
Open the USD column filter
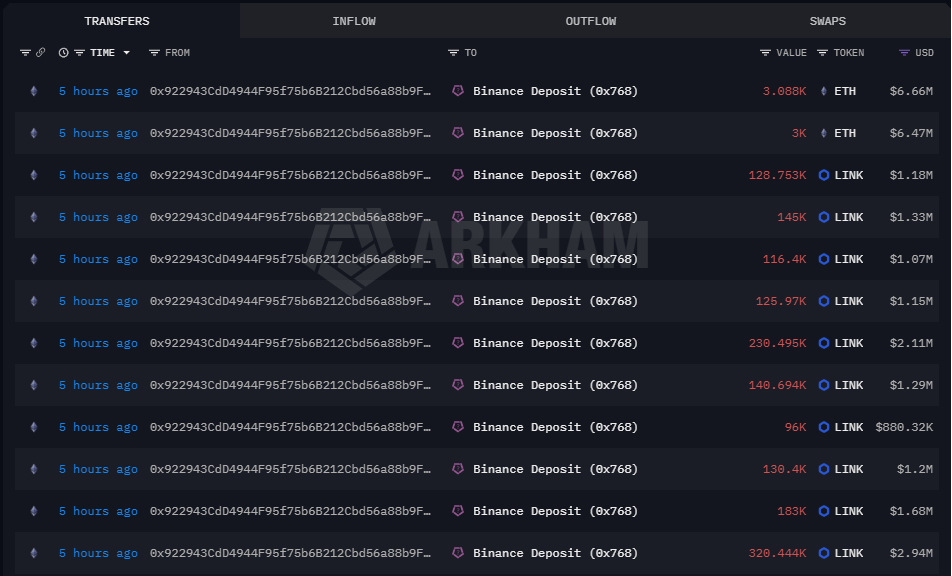[x=904, y=53]
